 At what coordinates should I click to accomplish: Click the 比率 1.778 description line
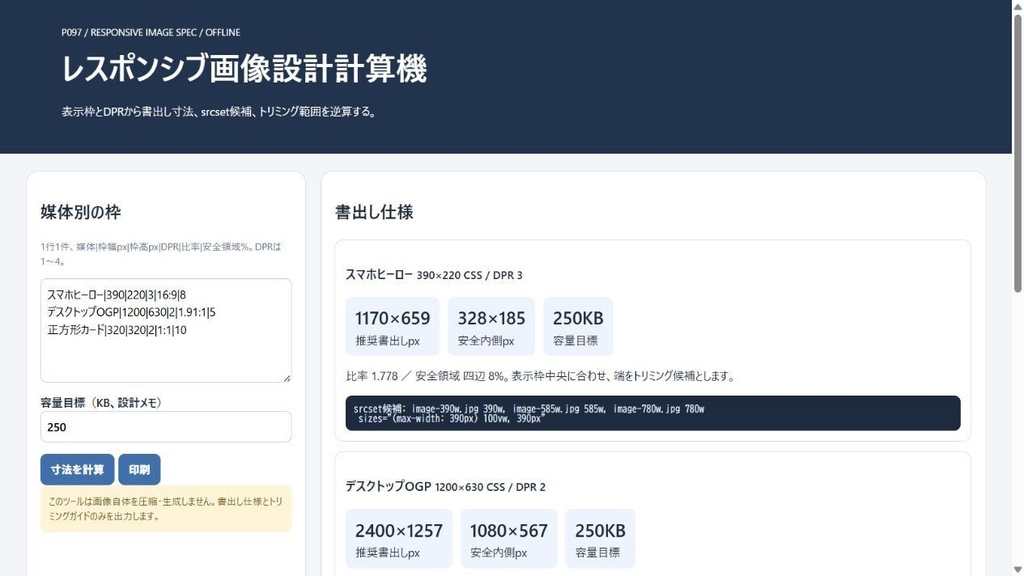click(541, 376)
